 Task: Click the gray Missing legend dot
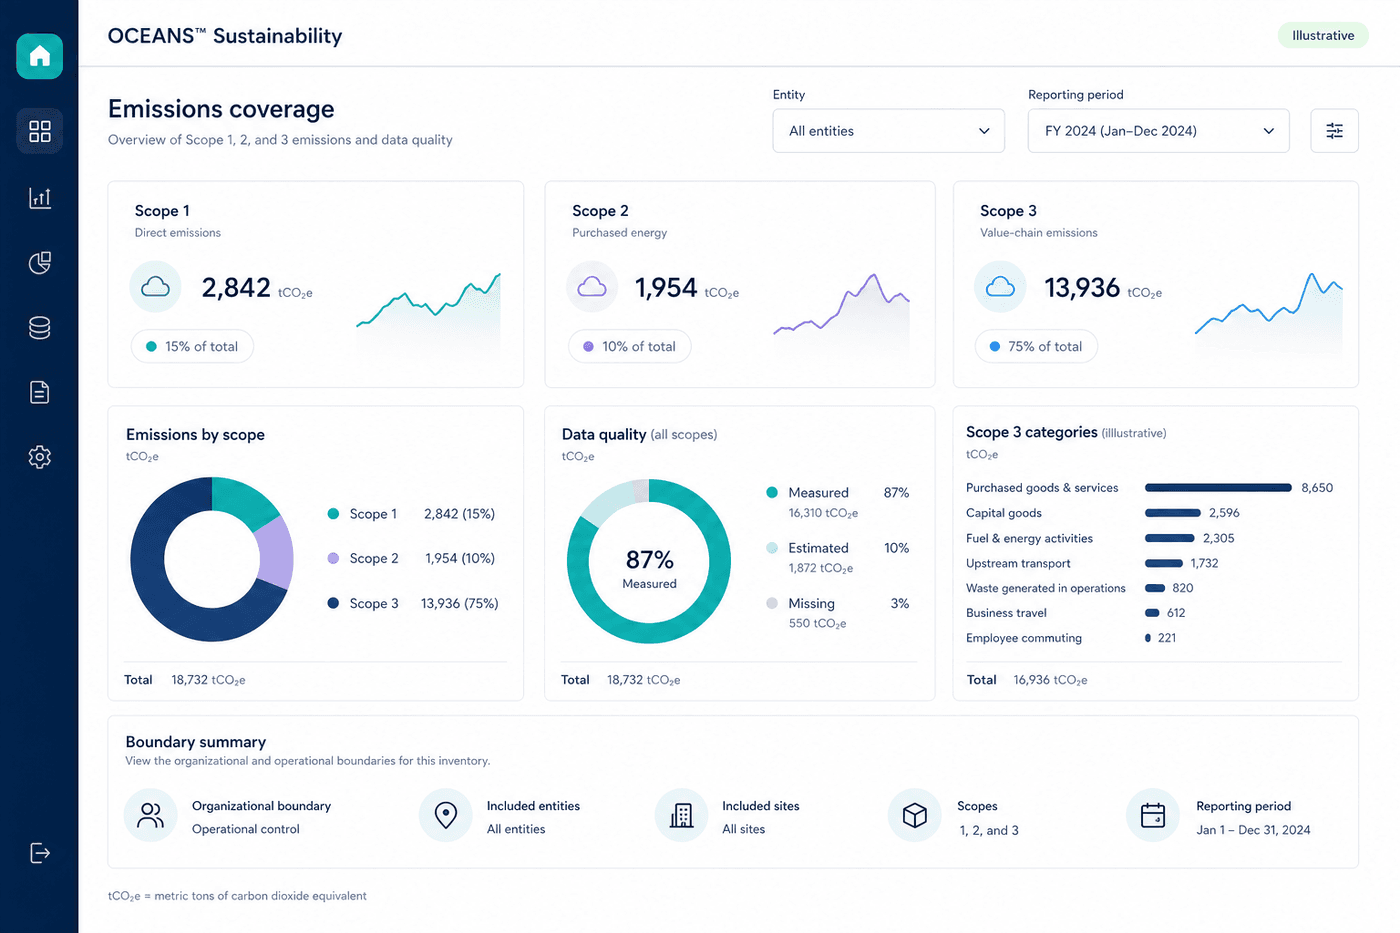(x=772, y=603)
